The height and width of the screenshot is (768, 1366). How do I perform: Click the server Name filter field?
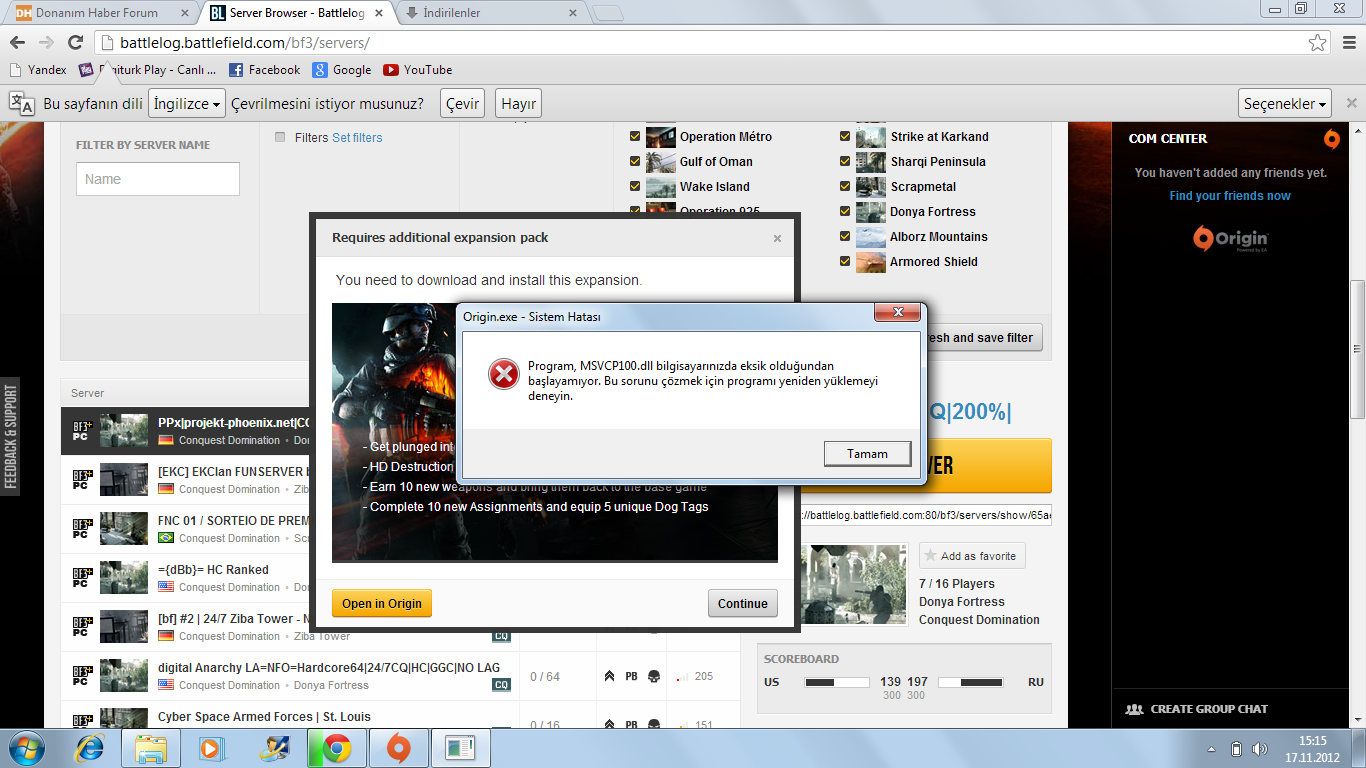pyautogui.click(x=158, y=179)
